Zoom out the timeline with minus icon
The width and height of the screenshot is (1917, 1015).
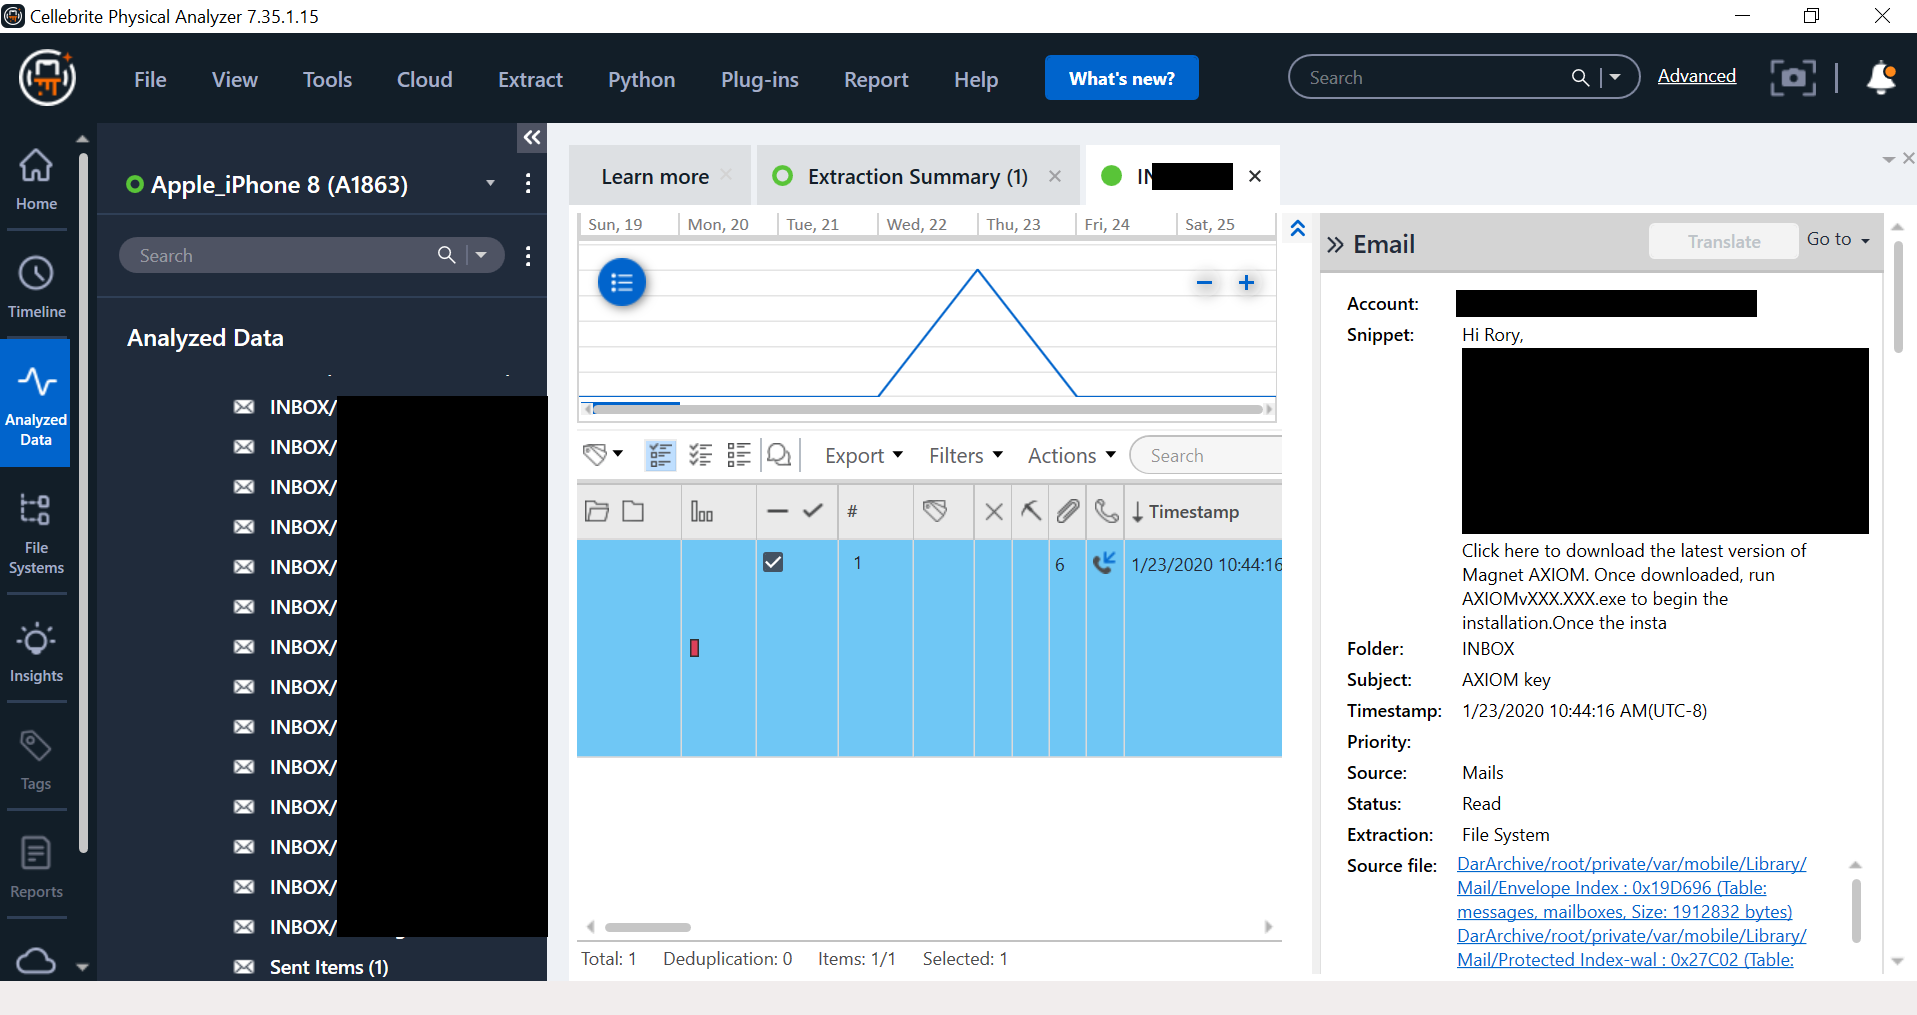click(x=1204, y=283)
